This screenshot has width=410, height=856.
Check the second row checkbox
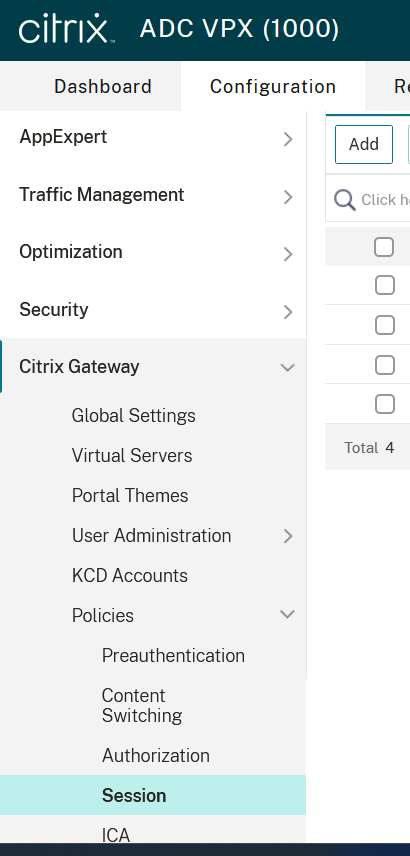(x=384, y=325)
